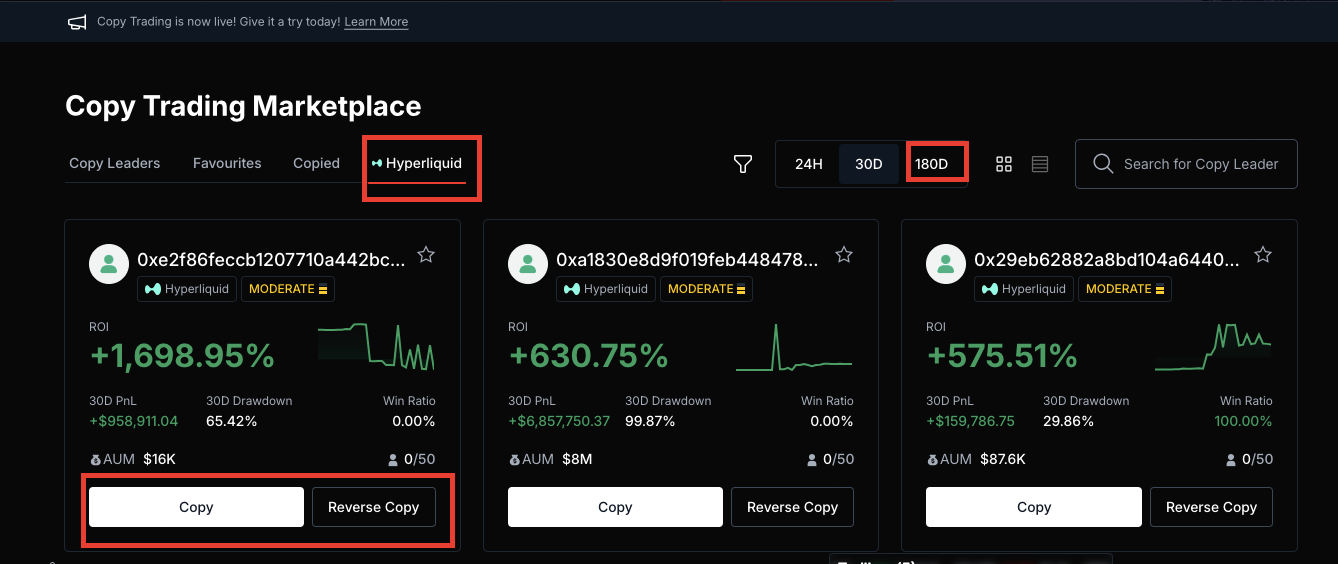Open trader address 0x29eb62882a8bd104a6440
This screenshot has height=564, width=1338.
[1107, 259]
